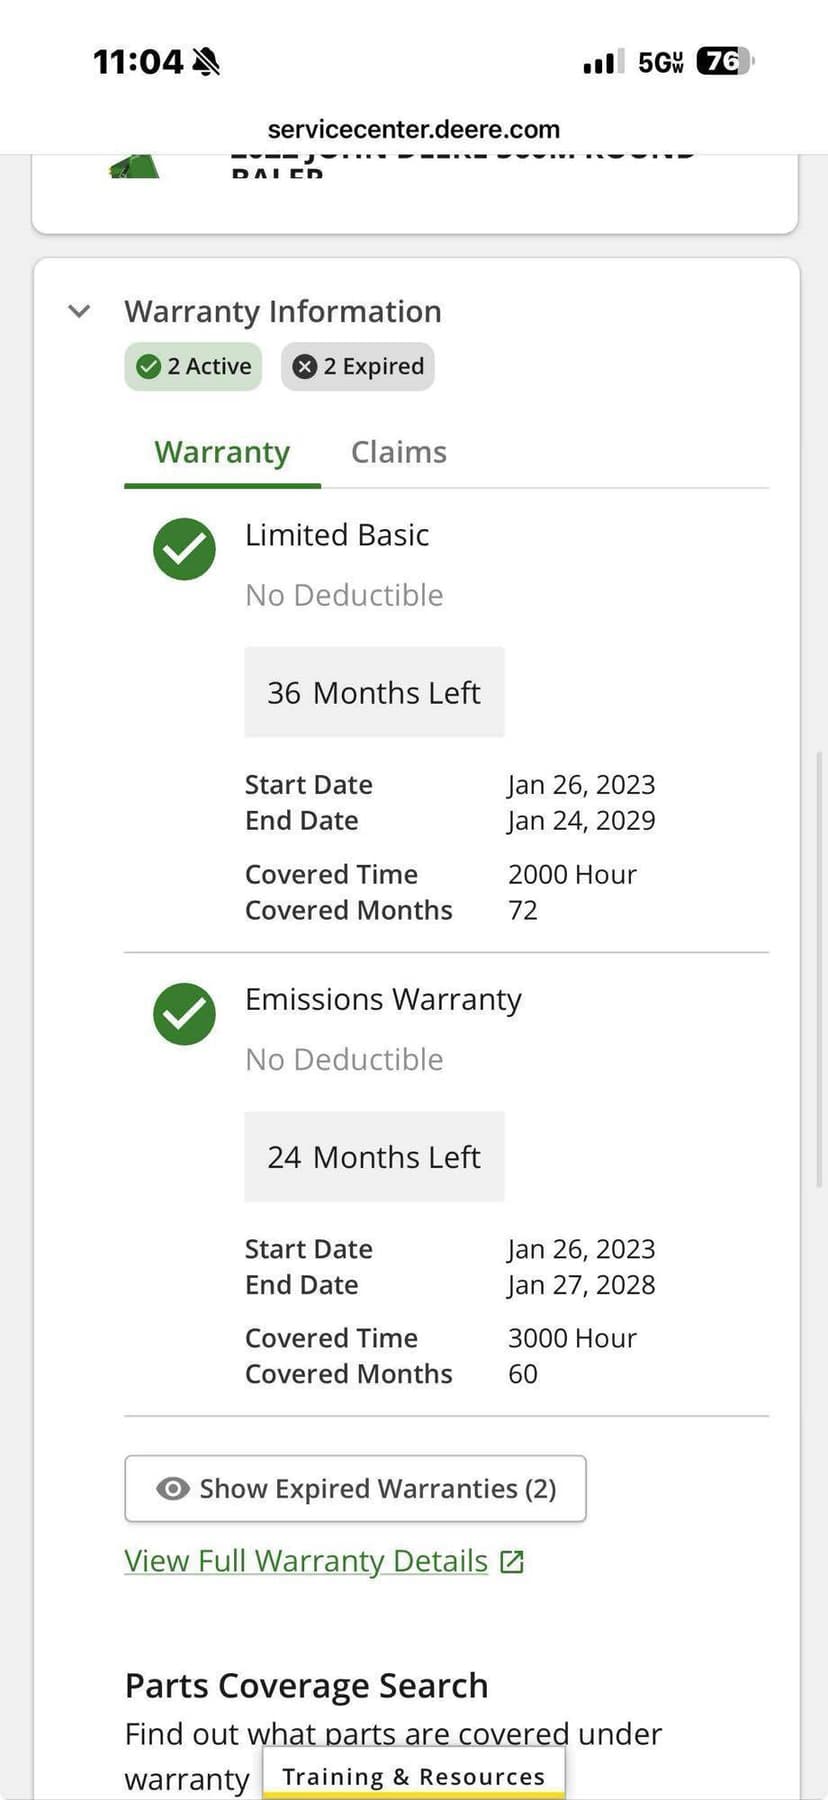This screenshot has height=1800, width=828.
Task: Filter by the 2 Active warranty badge
Action: (193, 367)
